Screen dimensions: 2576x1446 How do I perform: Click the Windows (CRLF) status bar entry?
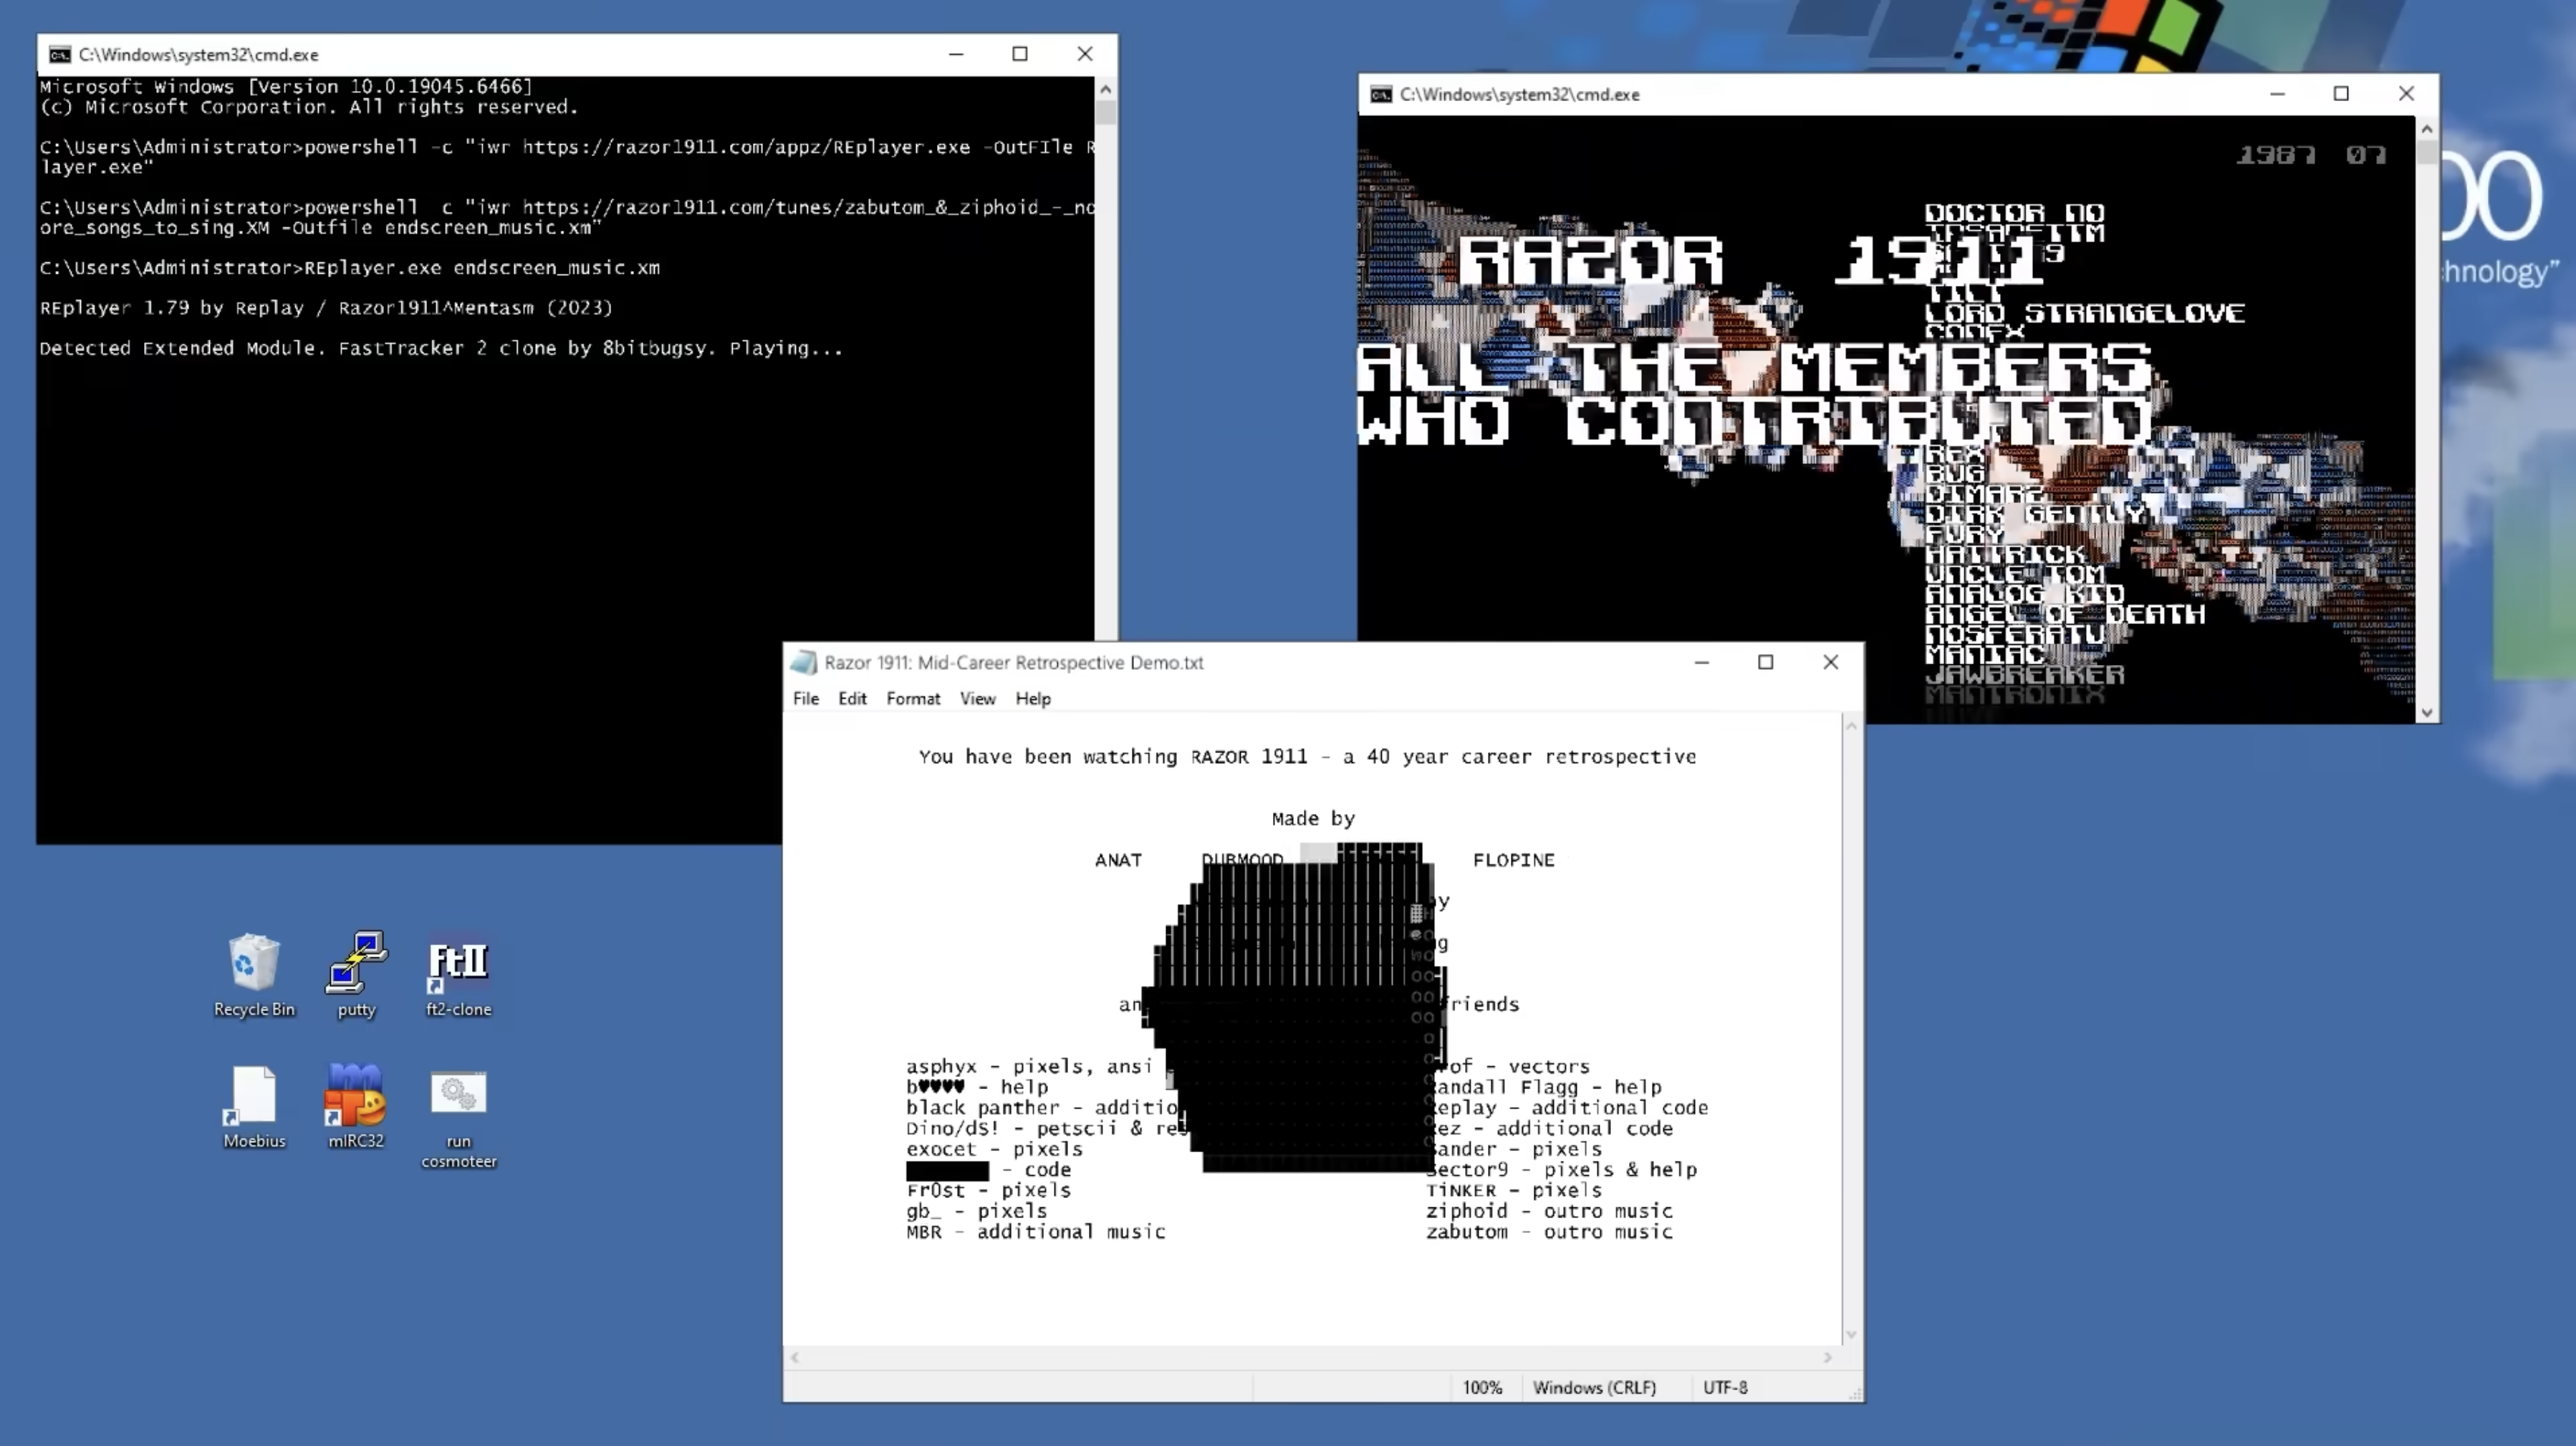[1594, 1387]
